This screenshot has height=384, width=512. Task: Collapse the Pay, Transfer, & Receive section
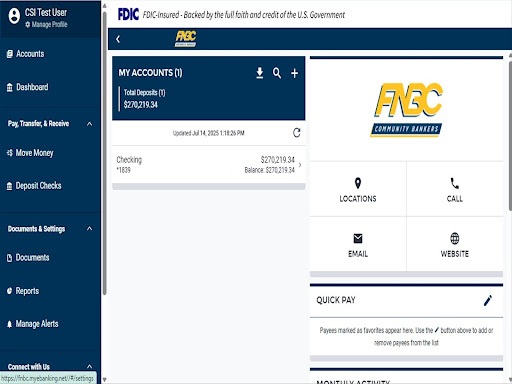(x=89, y=124)
